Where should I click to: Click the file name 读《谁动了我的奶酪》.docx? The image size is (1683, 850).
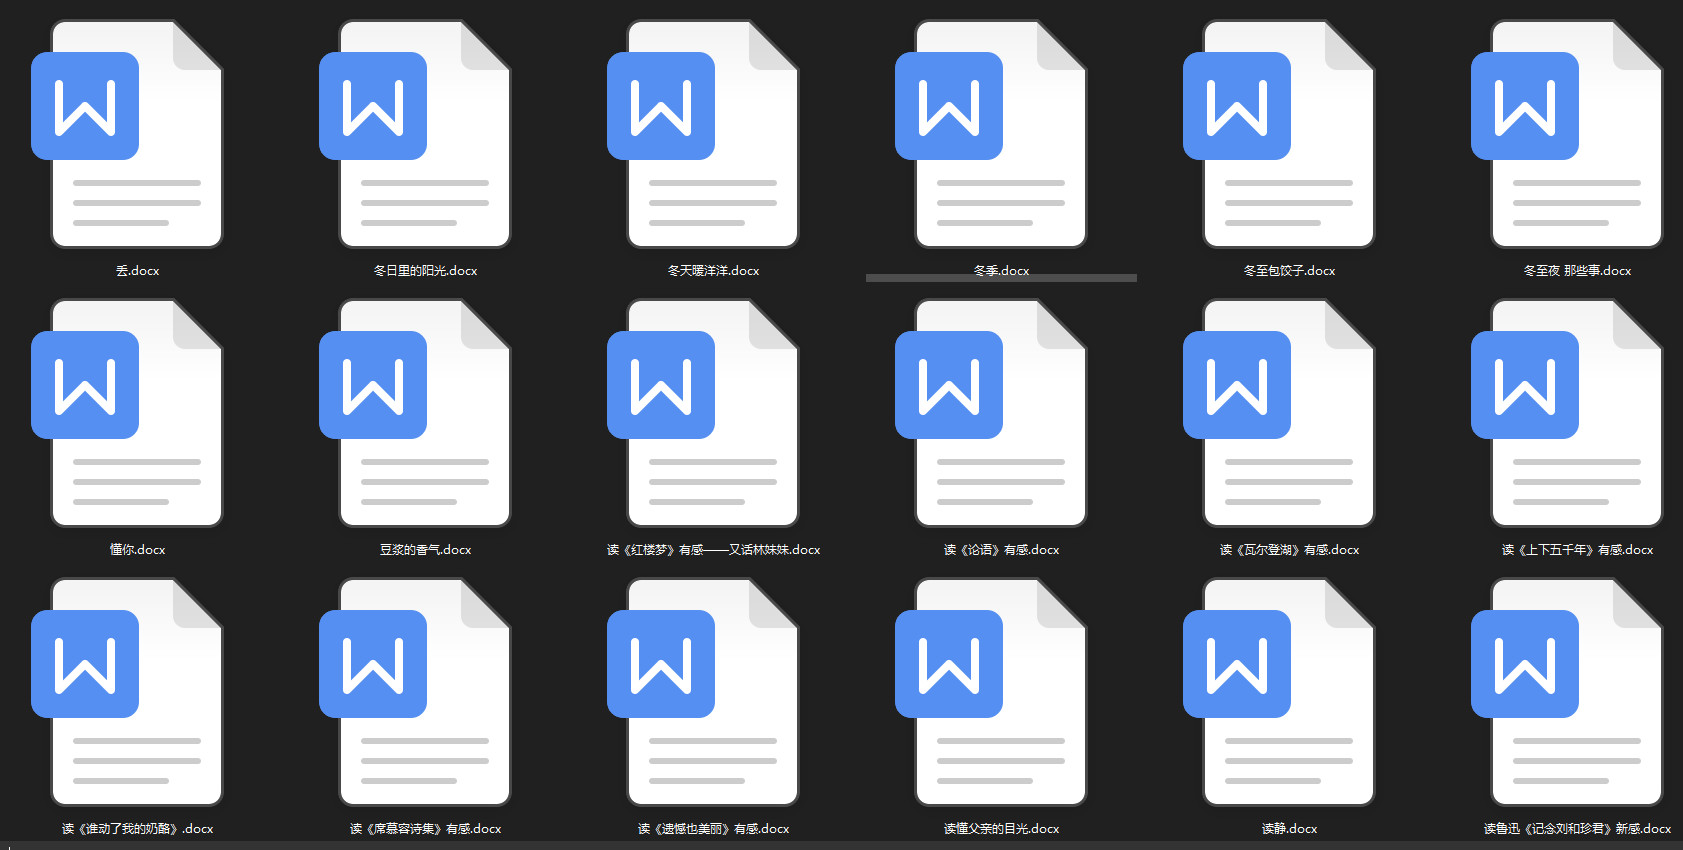coord(138,828)
